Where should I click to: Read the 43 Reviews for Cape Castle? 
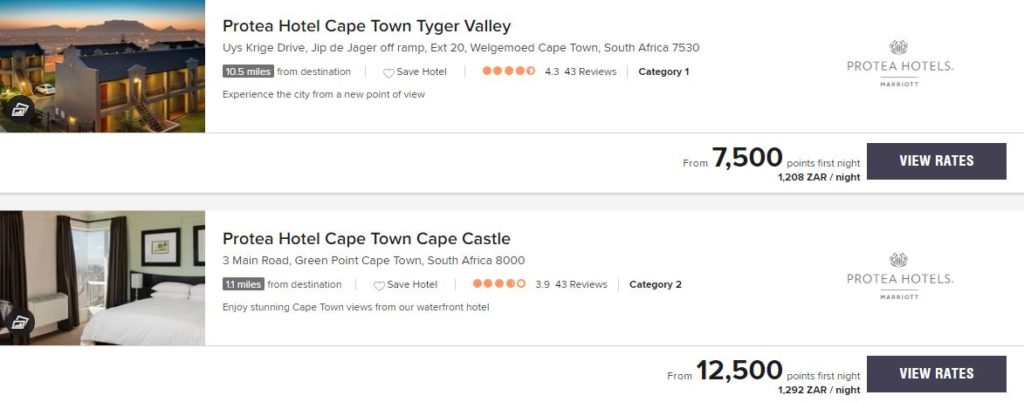[580, 285]
